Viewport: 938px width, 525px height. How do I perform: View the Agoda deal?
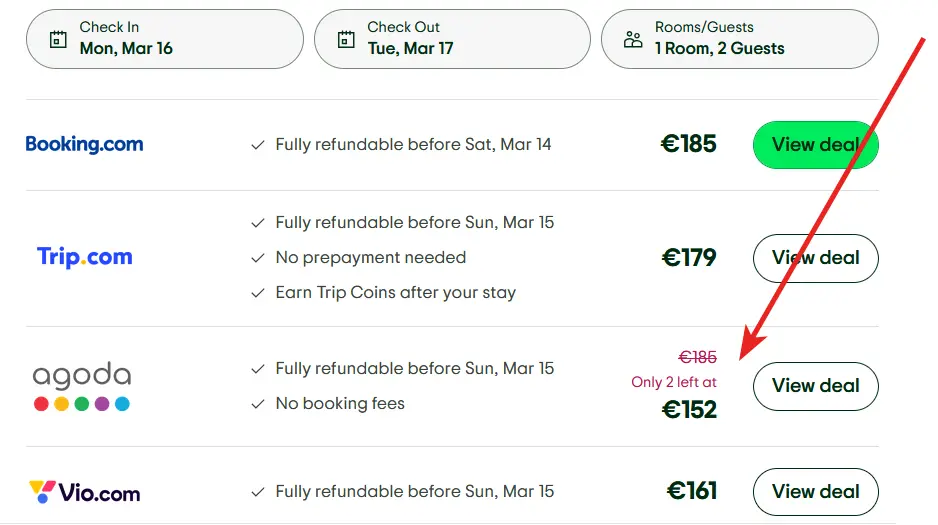tap(815, 386)
